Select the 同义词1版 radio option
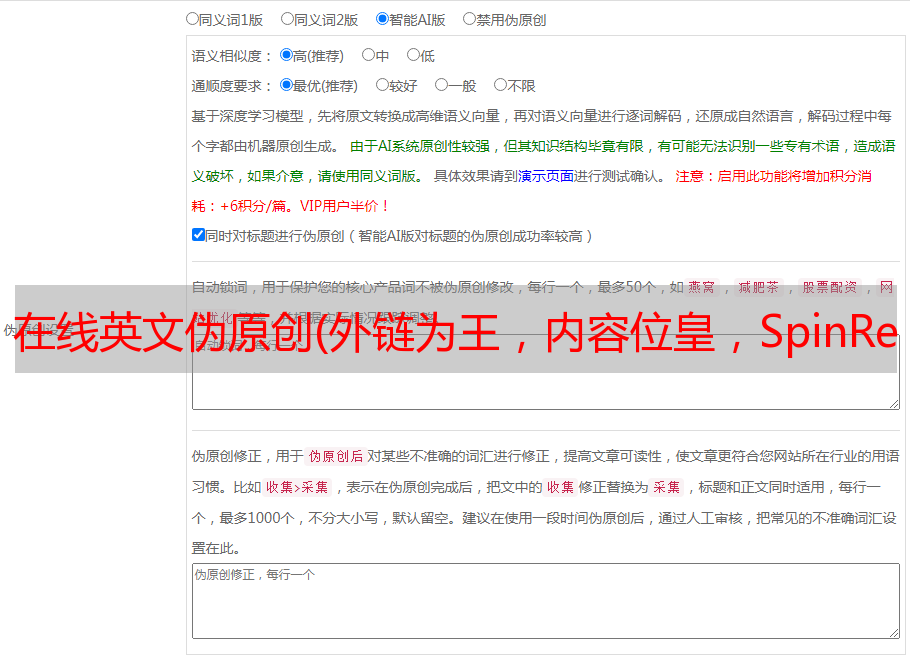The height and width of the screenshot is (658, 911). click(x=192, y=19)
